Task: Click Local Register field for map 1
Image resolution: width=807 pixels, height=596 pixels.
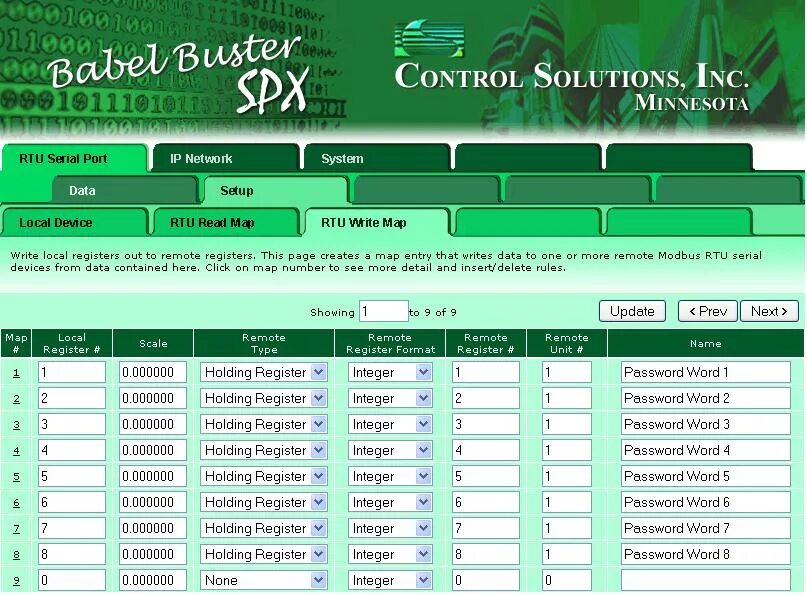Action: pos(72,372)
